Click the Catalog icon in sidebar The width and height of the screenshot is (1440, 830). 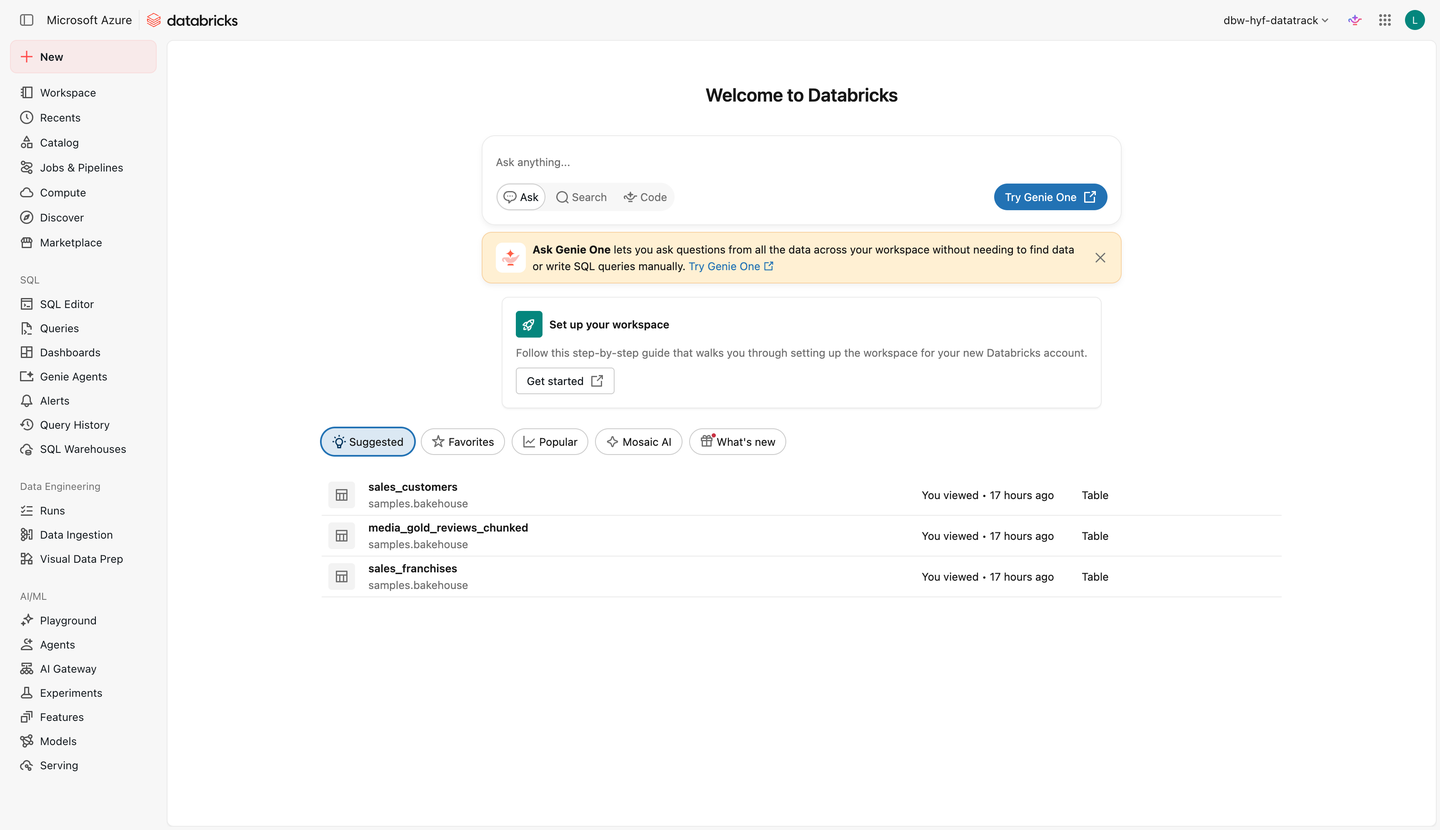pos(27,143)
